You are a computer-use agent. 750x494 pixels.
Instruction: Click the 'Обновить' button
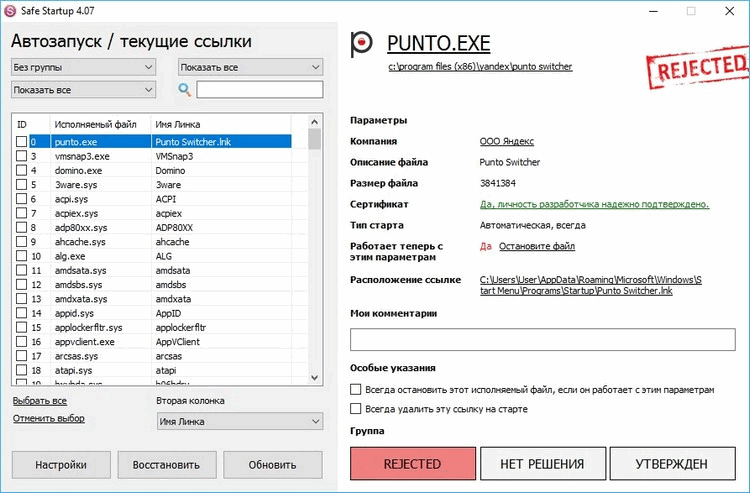tap(273, 464)
